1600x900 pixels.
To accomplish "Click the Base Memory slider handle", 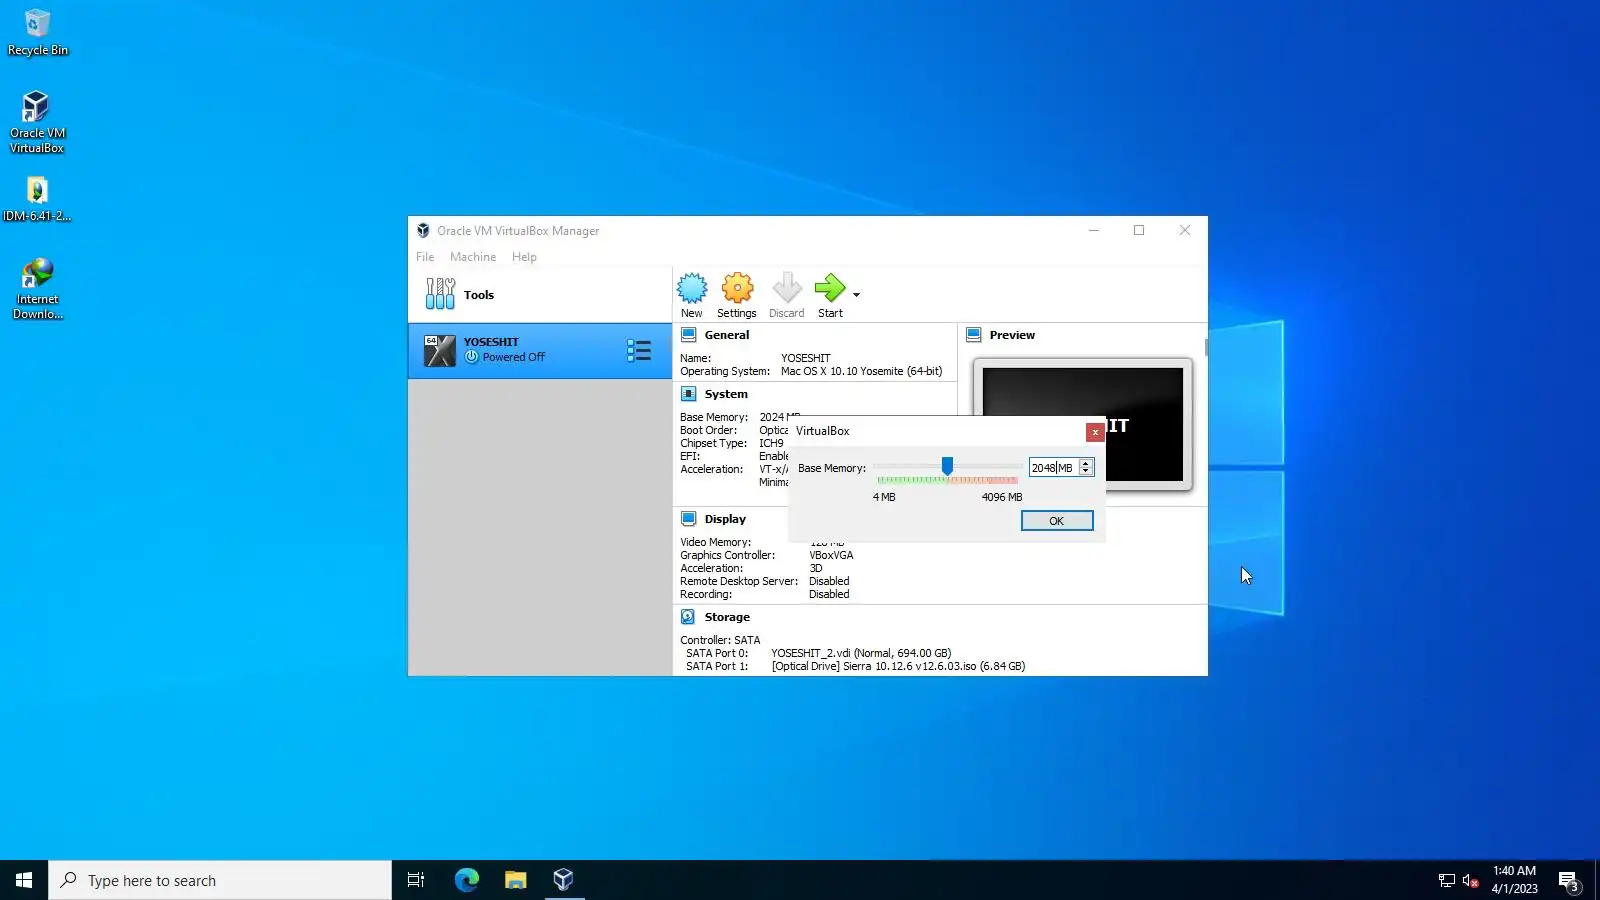I will (x=947, y=466).
